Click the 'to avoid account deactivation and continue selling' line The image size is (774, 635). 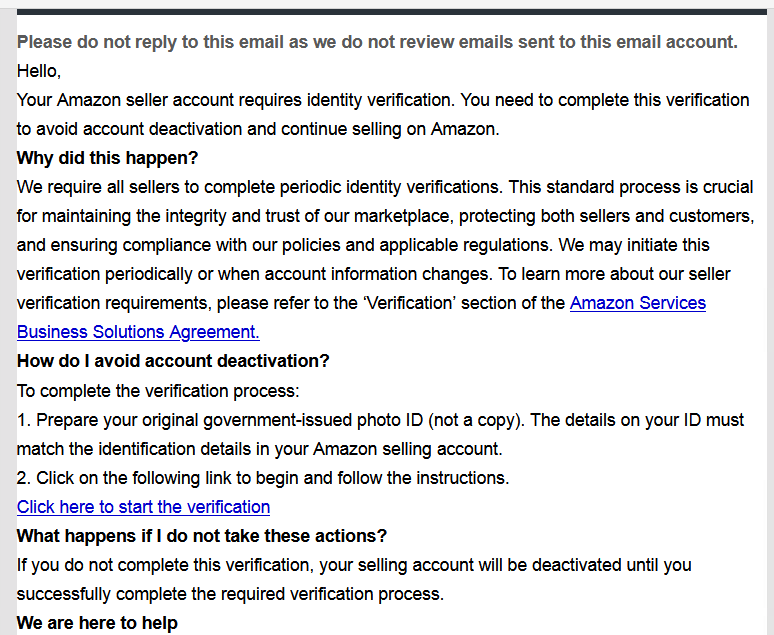258,129
